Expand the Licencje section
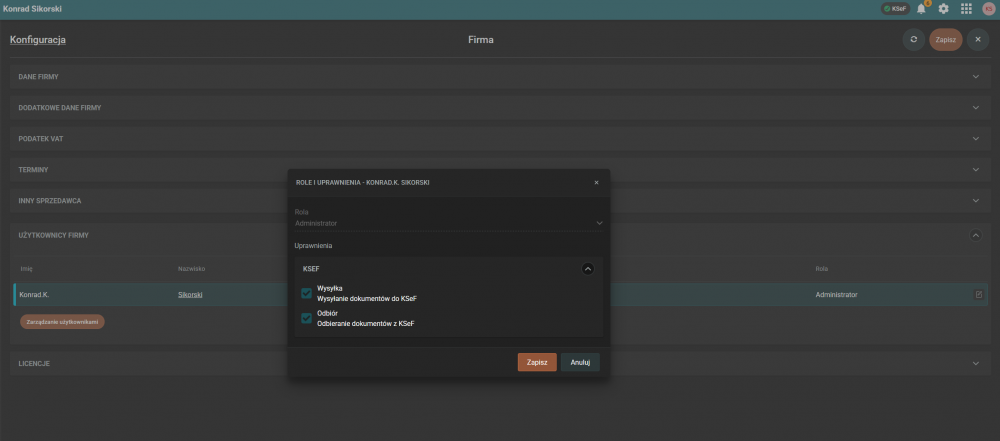This screenshot has width=1000, height=441. 499,363
